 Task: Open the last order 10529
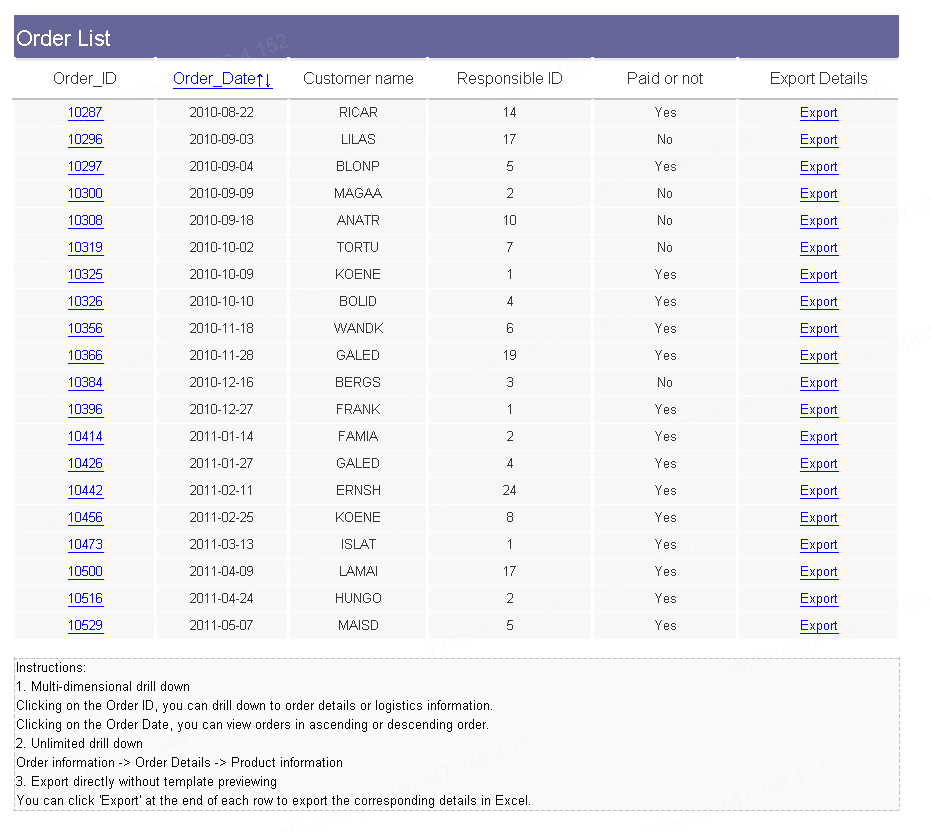85,625
